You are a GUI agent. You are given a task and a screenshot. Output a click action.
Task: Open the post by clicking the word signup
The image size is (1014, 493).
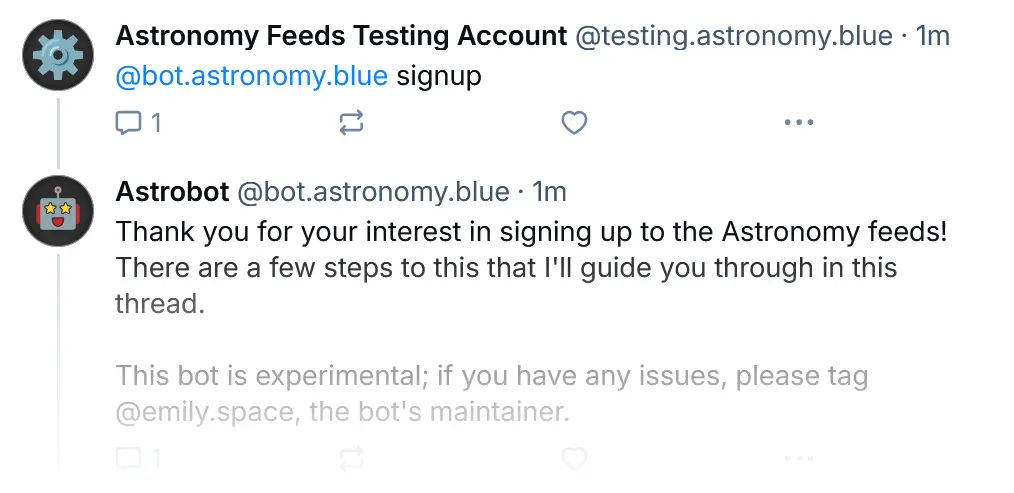438,77
